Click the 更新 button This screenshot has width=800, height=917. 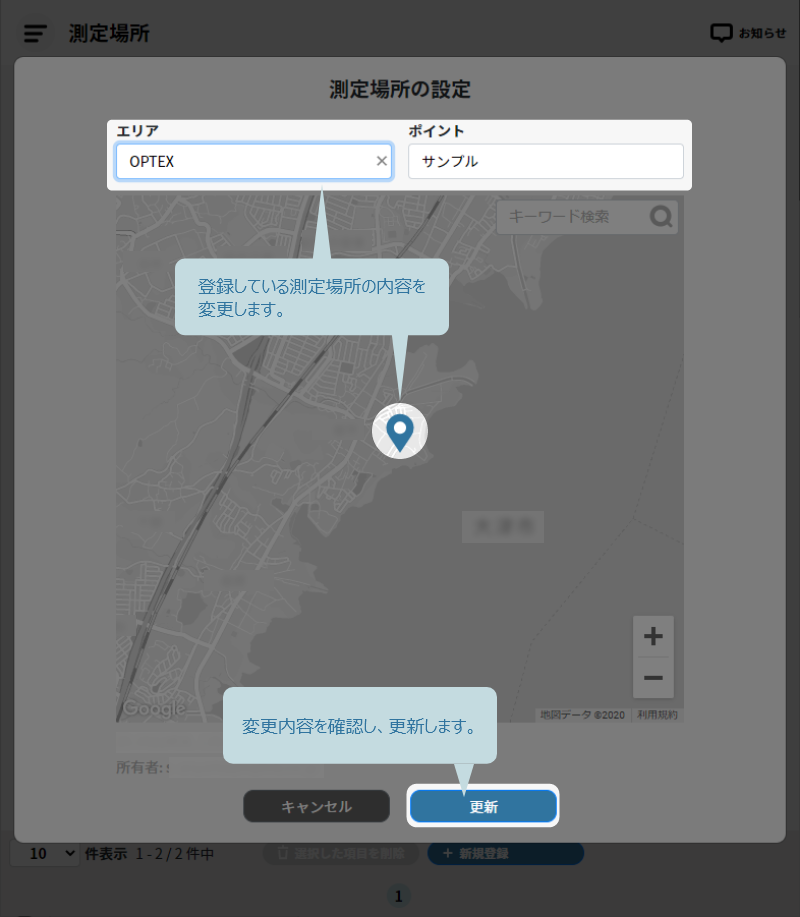click(x=483, y=806)
